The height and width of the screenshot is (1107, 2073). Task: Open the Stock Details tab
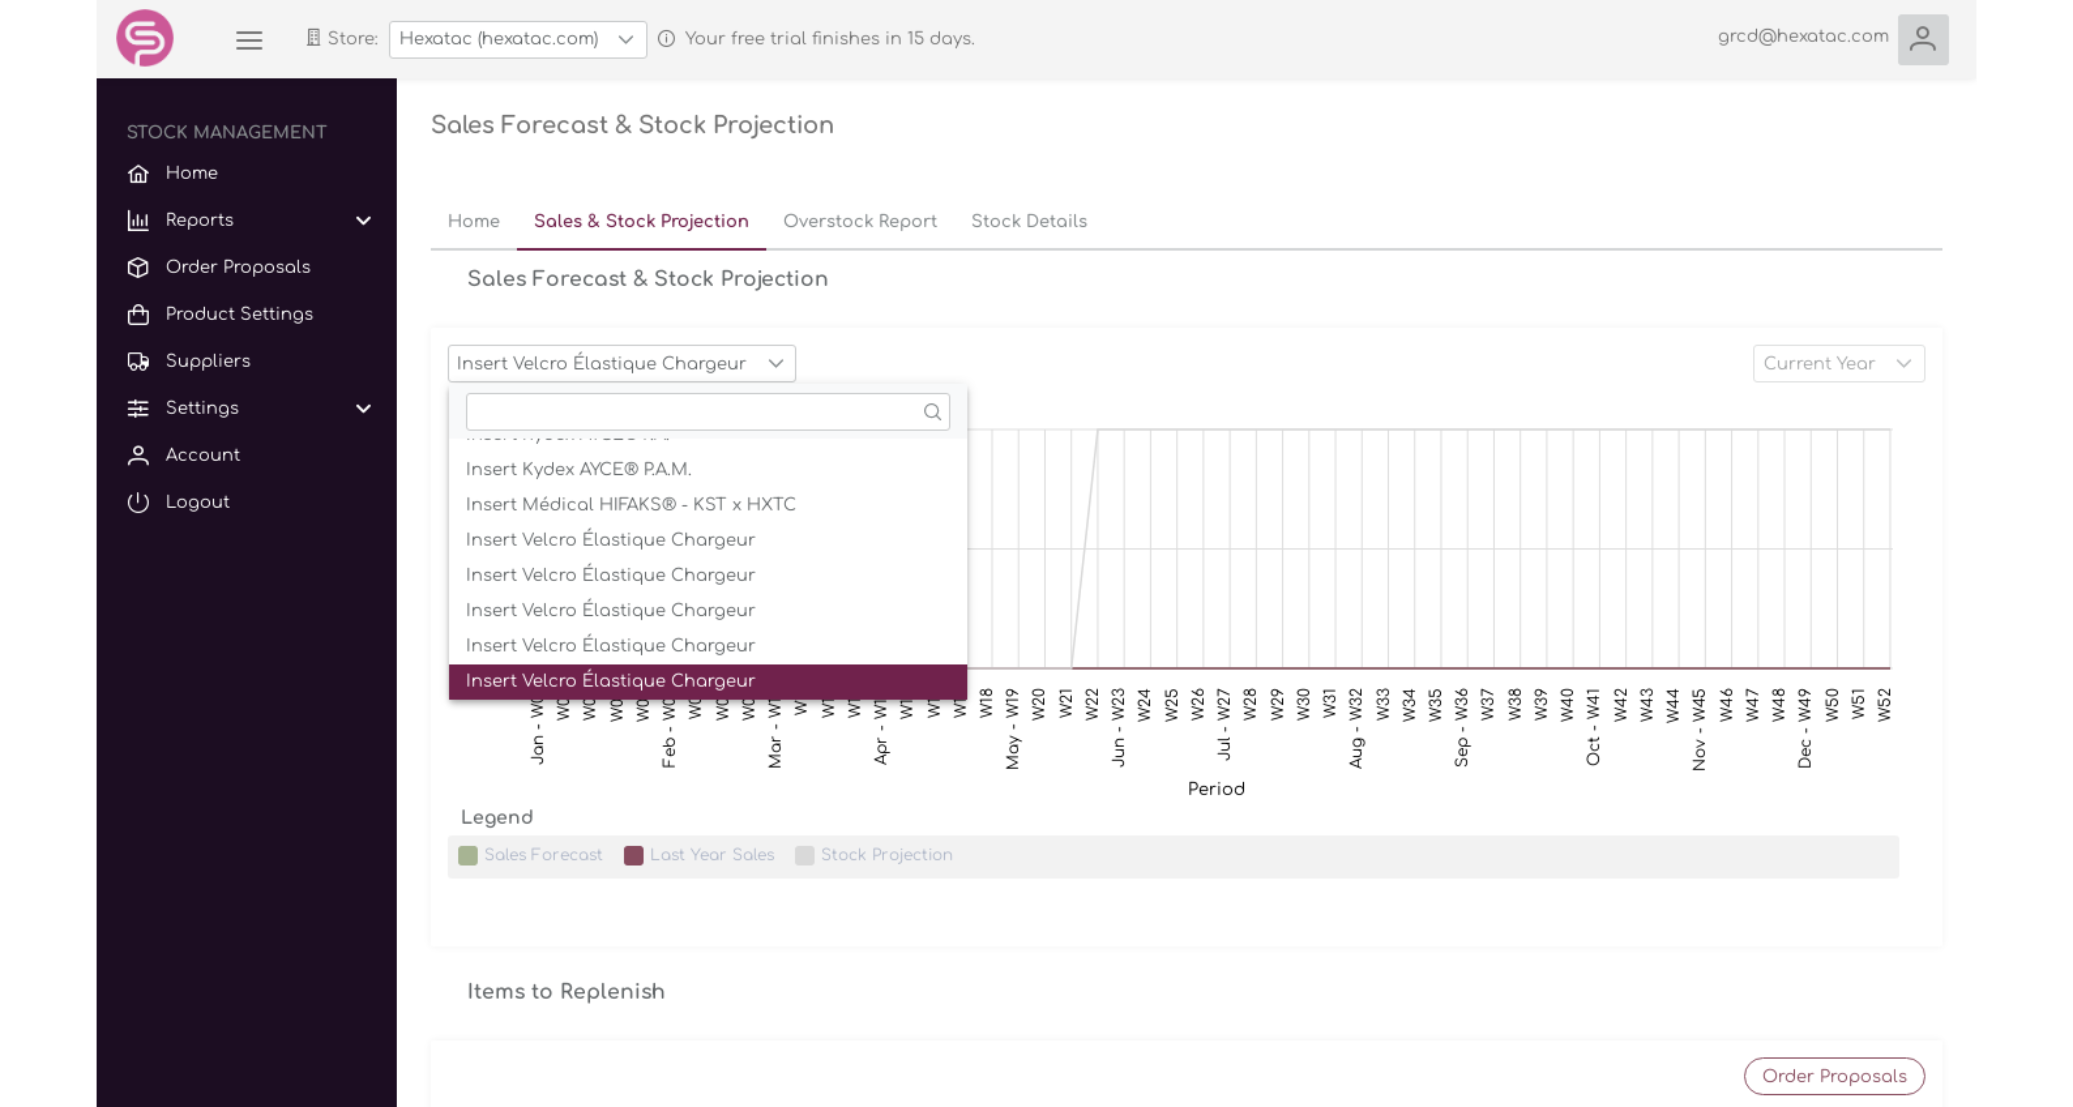click(1029, 222)
